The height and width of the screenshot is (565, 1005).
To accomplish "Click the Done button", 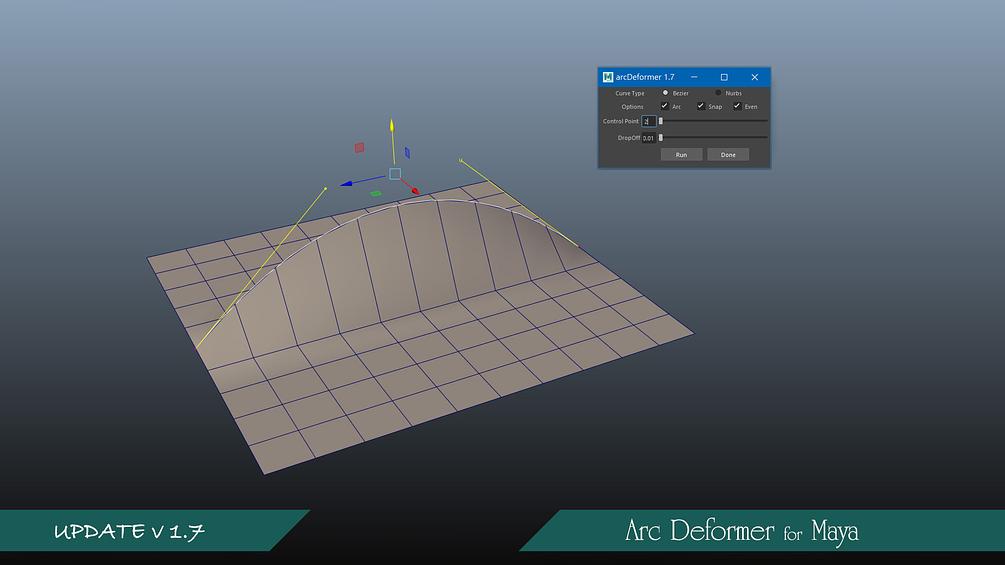I will (x=728, y=154).
